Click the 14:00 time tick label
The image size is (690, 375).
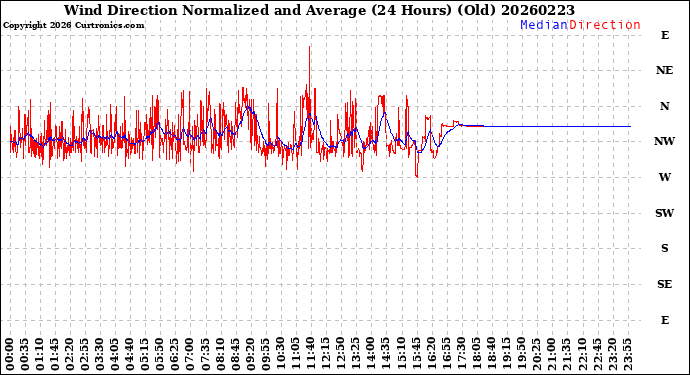point(371,355)
